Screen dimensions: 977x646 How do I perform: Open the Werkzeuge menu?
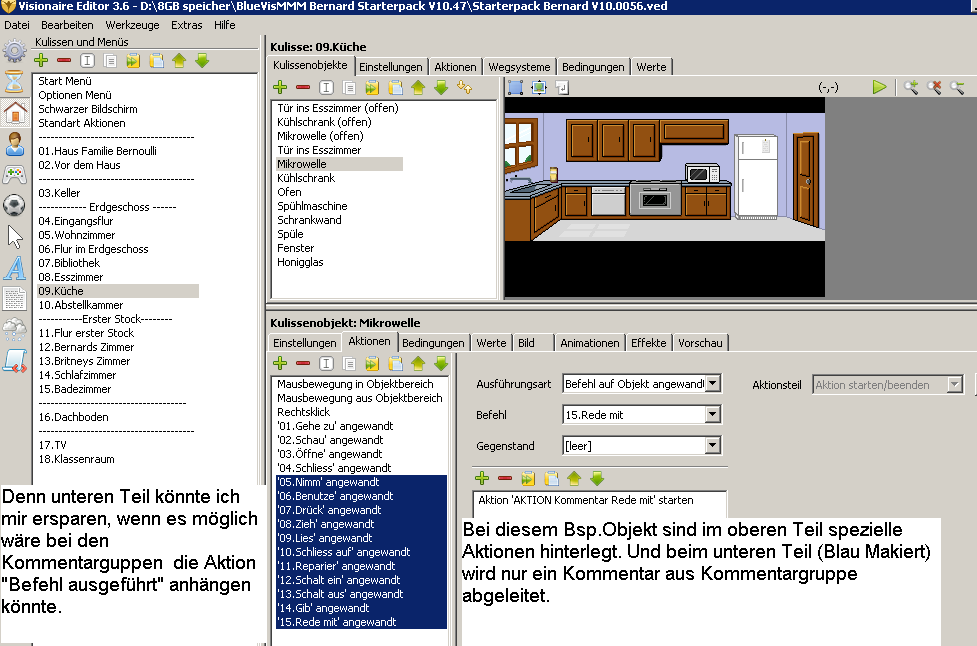point(132,24)
